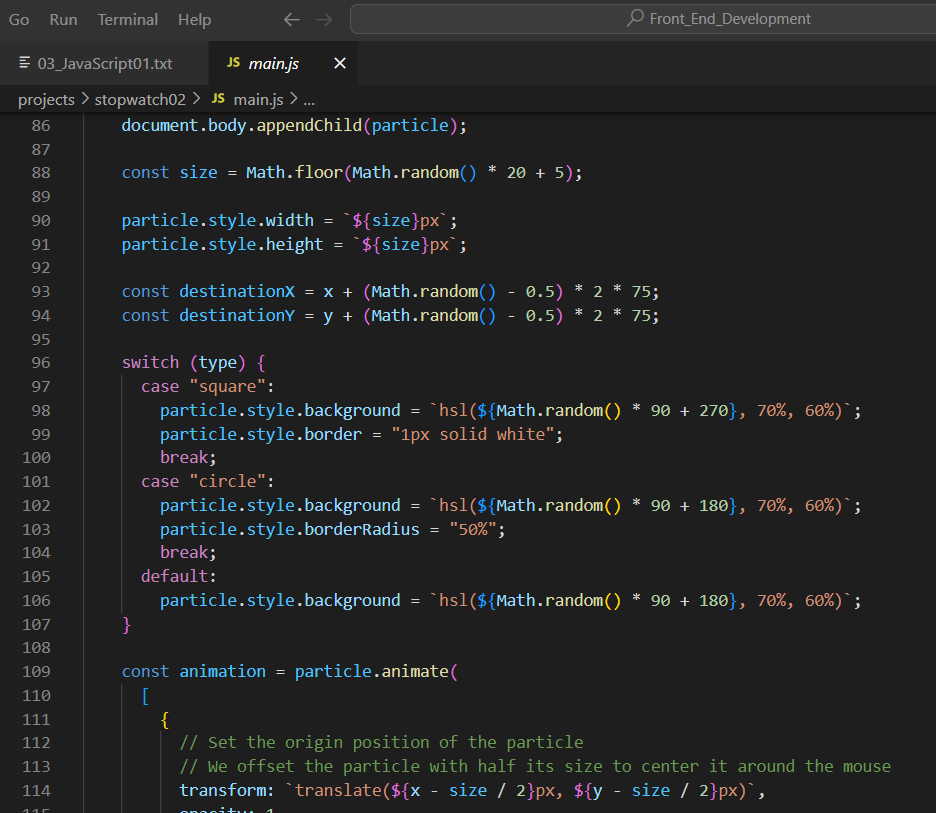Click the JS icon in the breadcrumb

click(218, 98)
